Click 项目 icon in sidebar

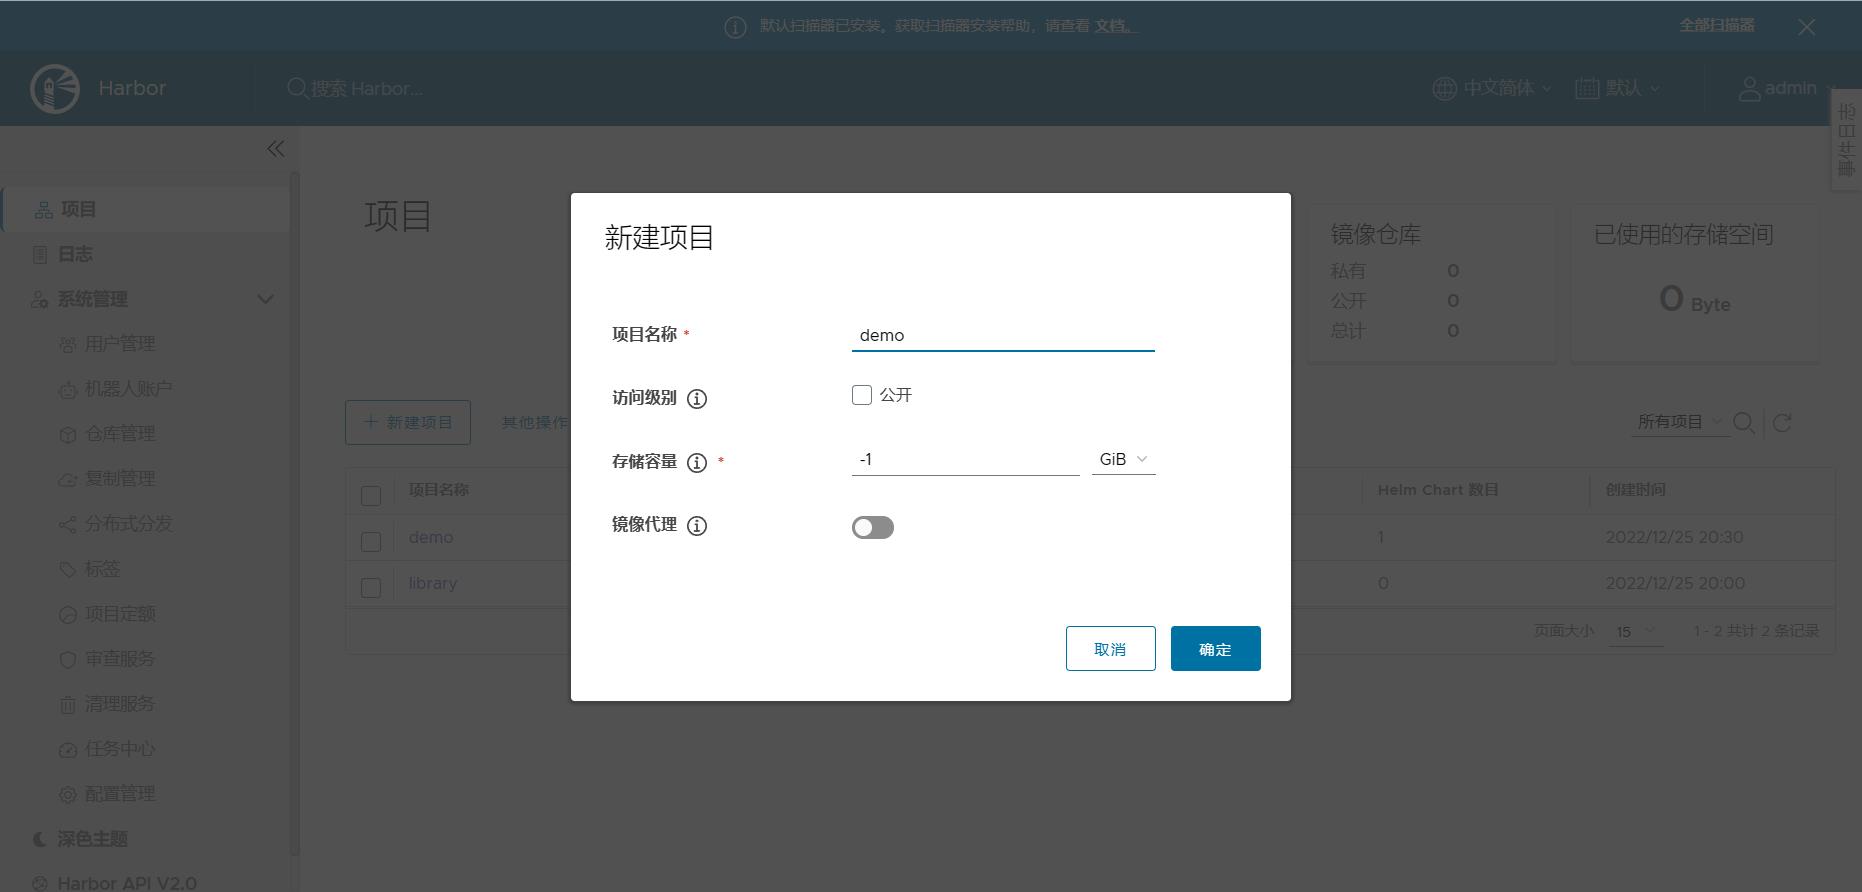(43, 210)
